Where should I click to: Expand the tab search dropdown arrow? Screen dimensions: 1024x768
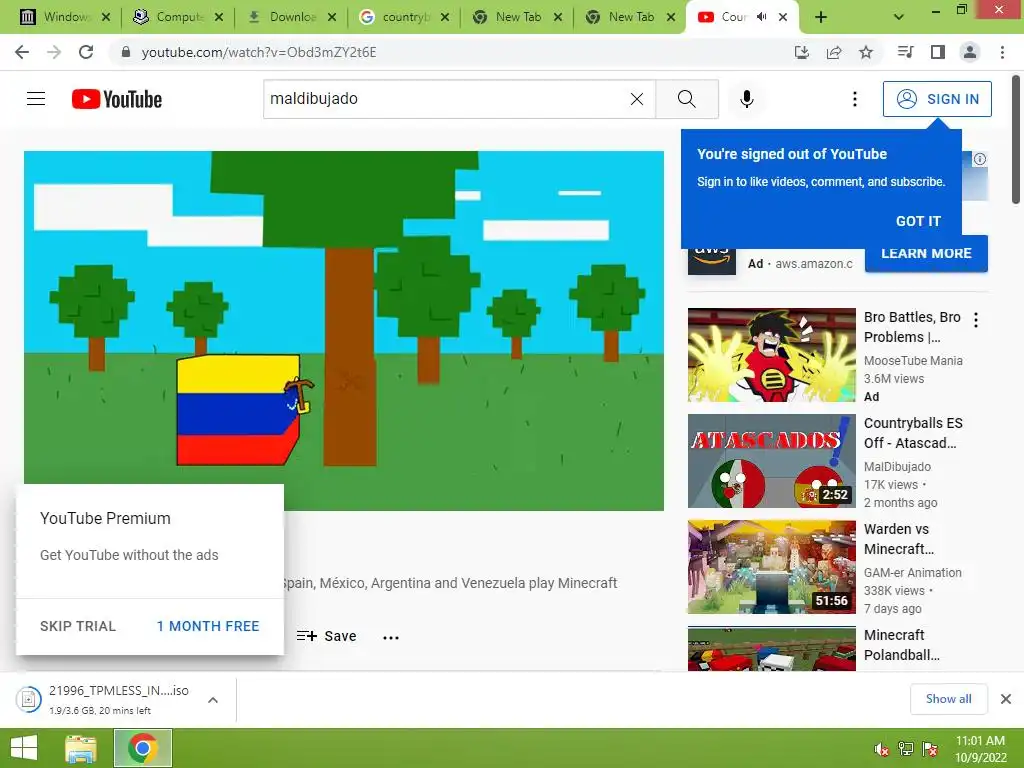[899, 17]
